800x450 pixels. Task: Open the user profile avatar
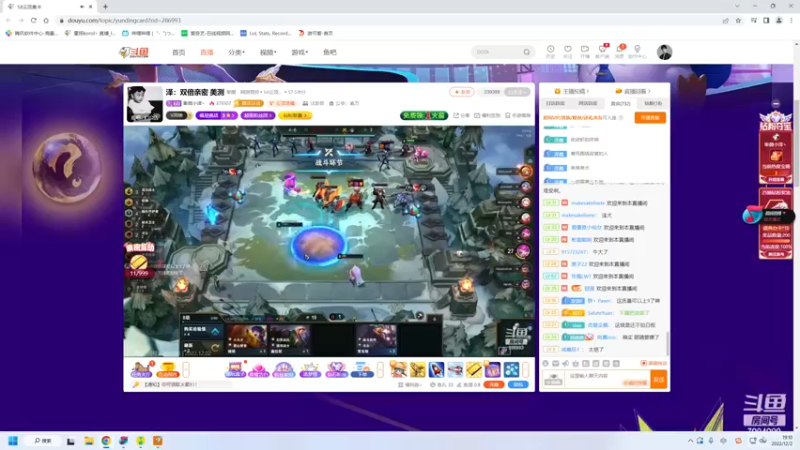(664, 52)
